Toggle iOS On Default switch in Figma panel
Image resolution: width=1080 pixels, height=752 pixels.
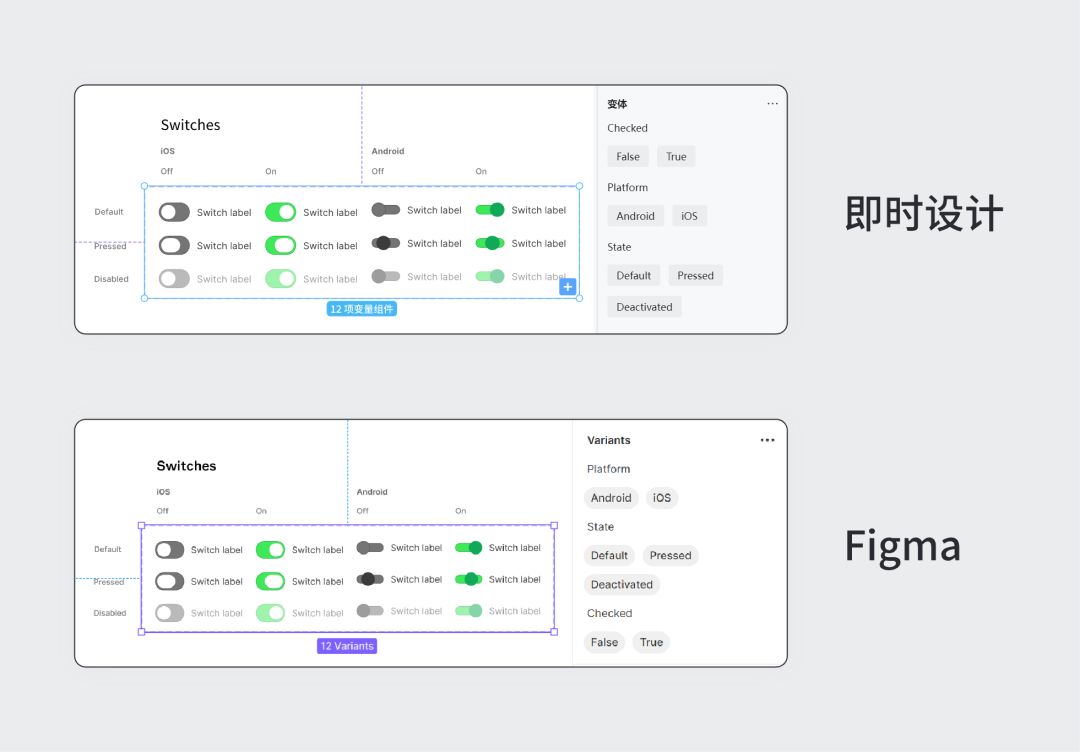point(270,550)
